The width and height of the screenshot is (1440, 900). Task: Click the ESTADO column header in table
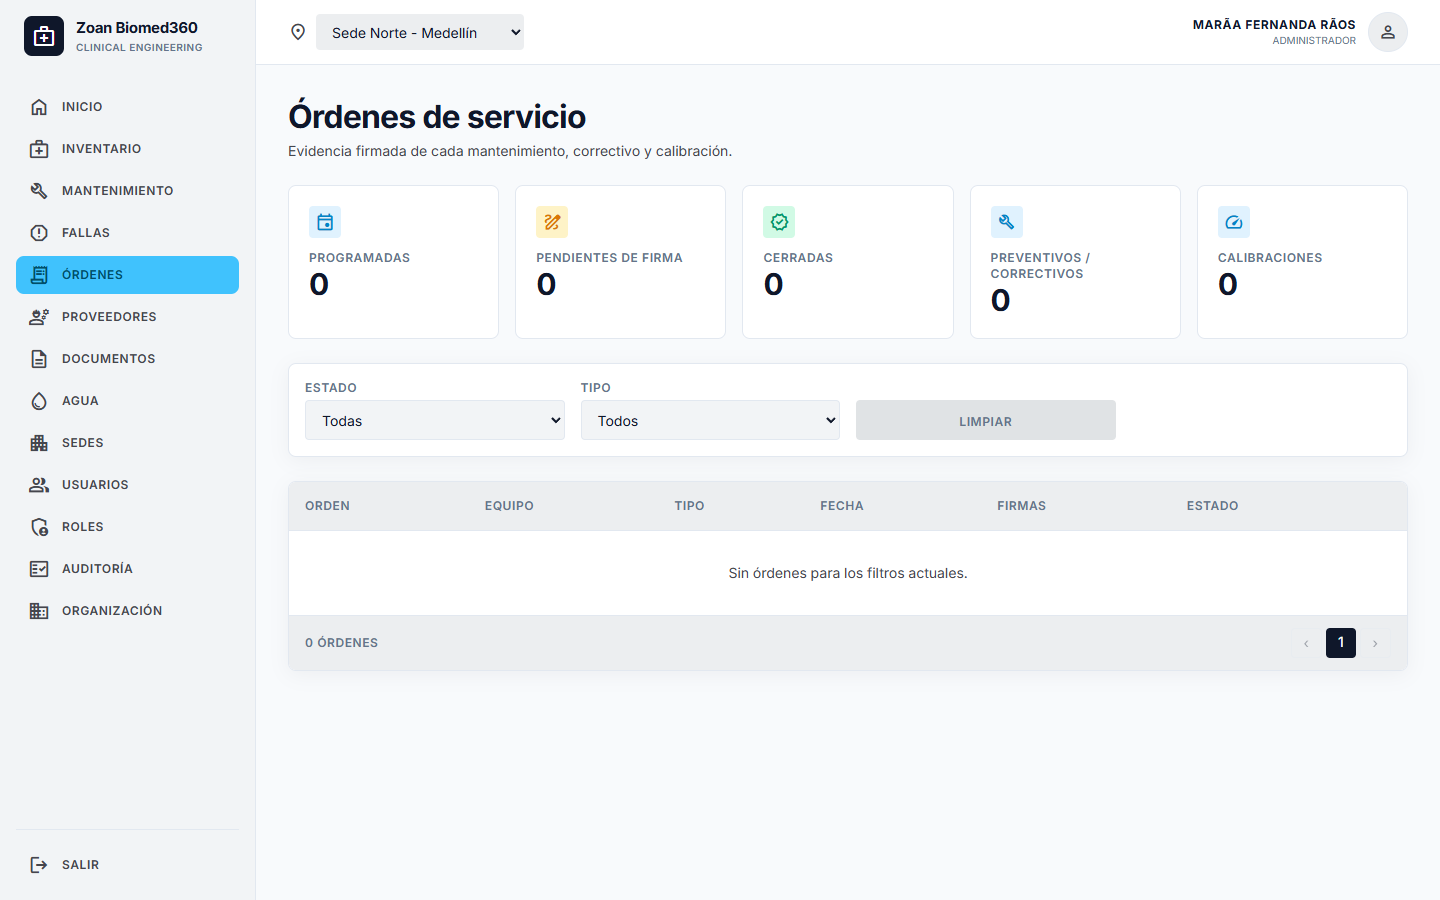coord(1212,506)
